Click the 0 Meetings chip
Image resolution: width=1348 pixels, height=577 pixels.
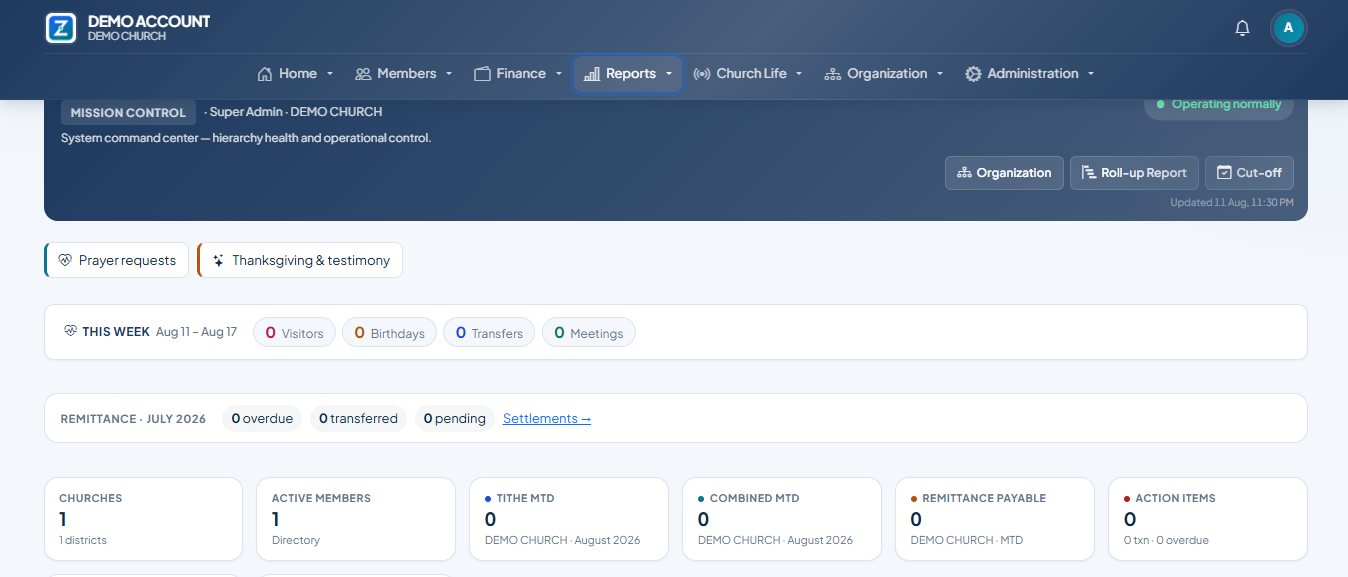589,332
